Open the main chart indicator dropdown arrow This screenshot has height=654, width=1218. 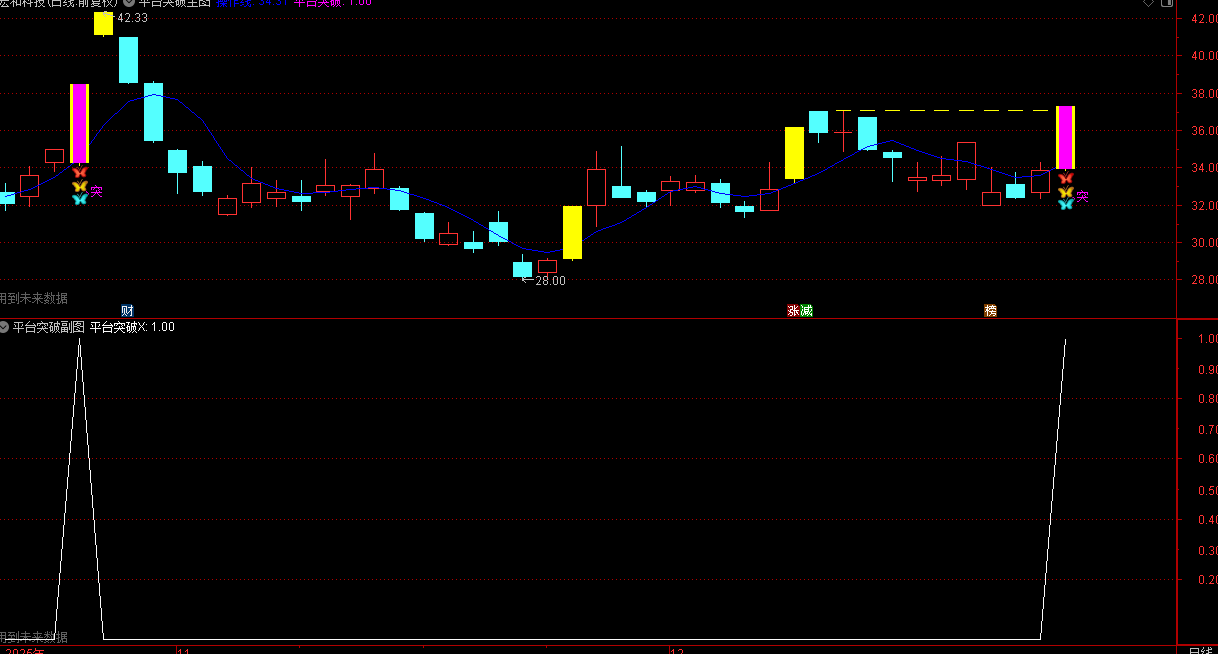click(129, 4)
